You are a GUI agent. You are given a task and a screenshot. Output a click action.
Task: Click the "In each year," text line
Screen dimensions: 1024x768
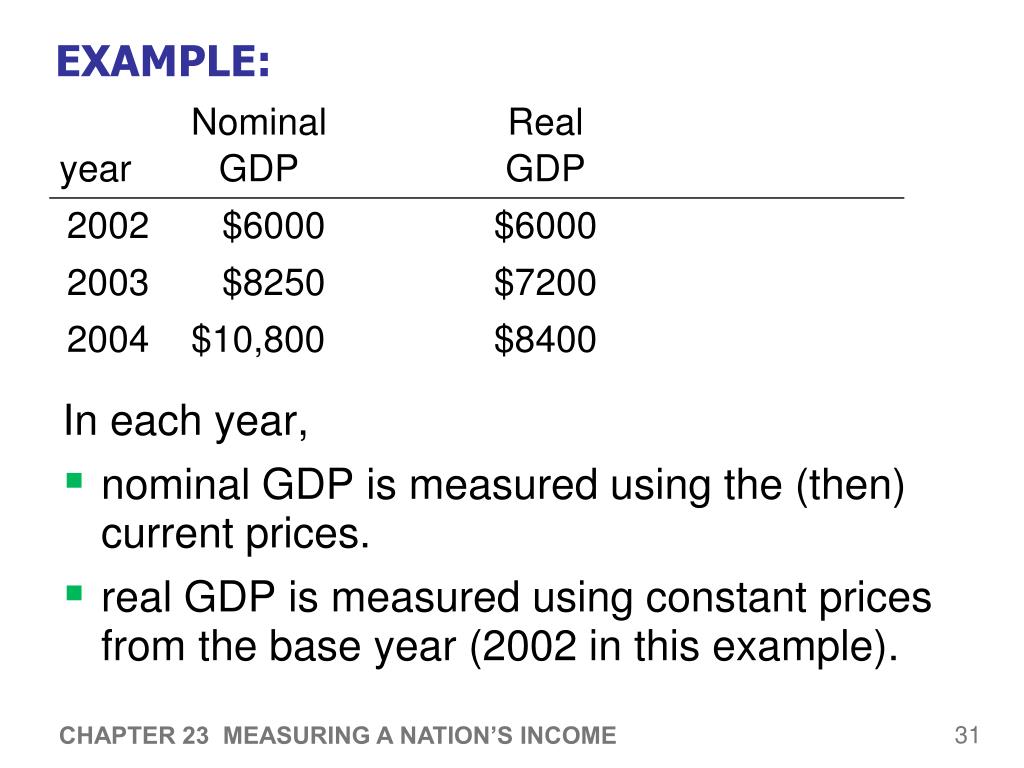point(186,422)
